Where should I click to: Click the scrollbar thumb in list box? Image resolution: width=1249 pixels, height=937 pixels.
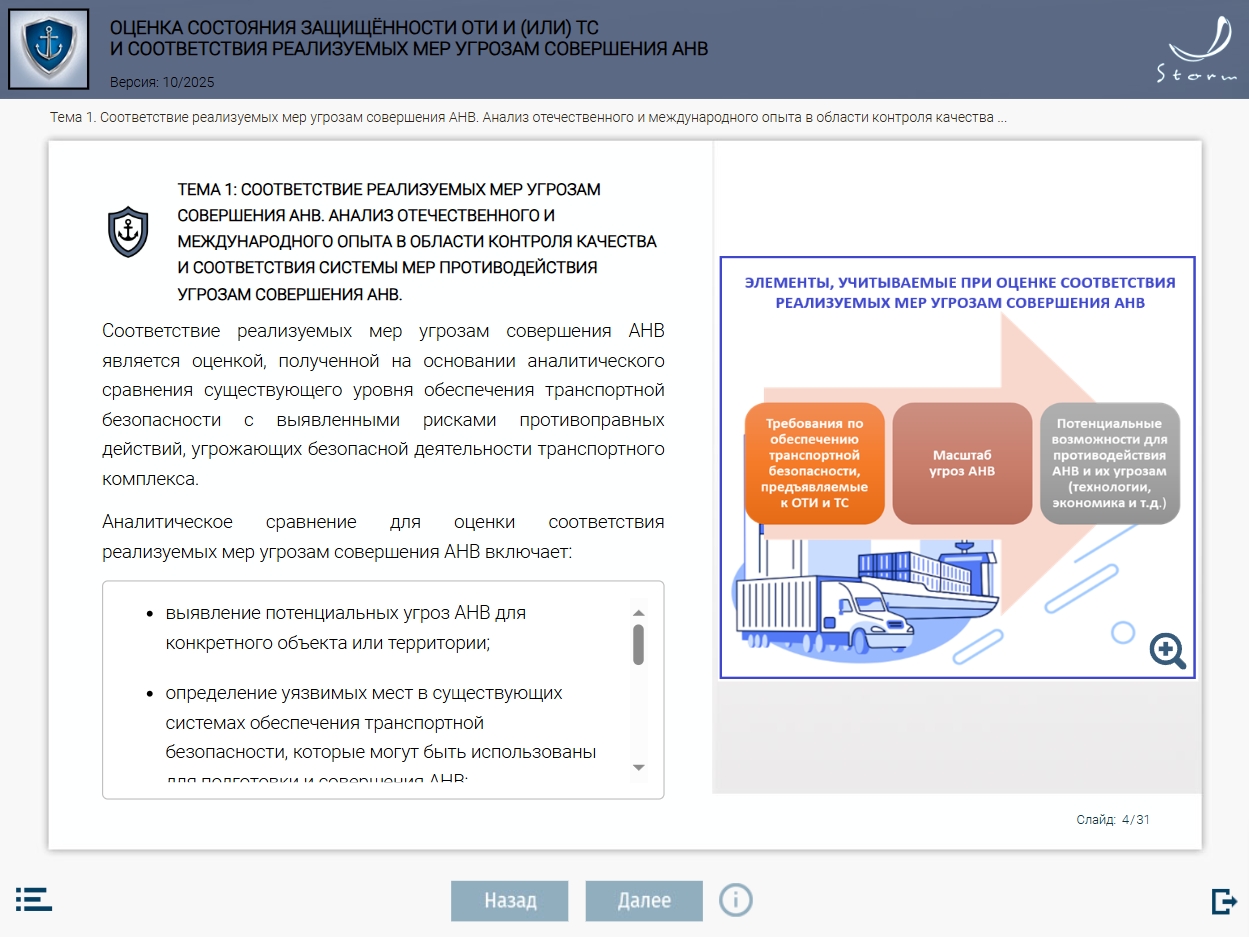click(x=639, y=644)
